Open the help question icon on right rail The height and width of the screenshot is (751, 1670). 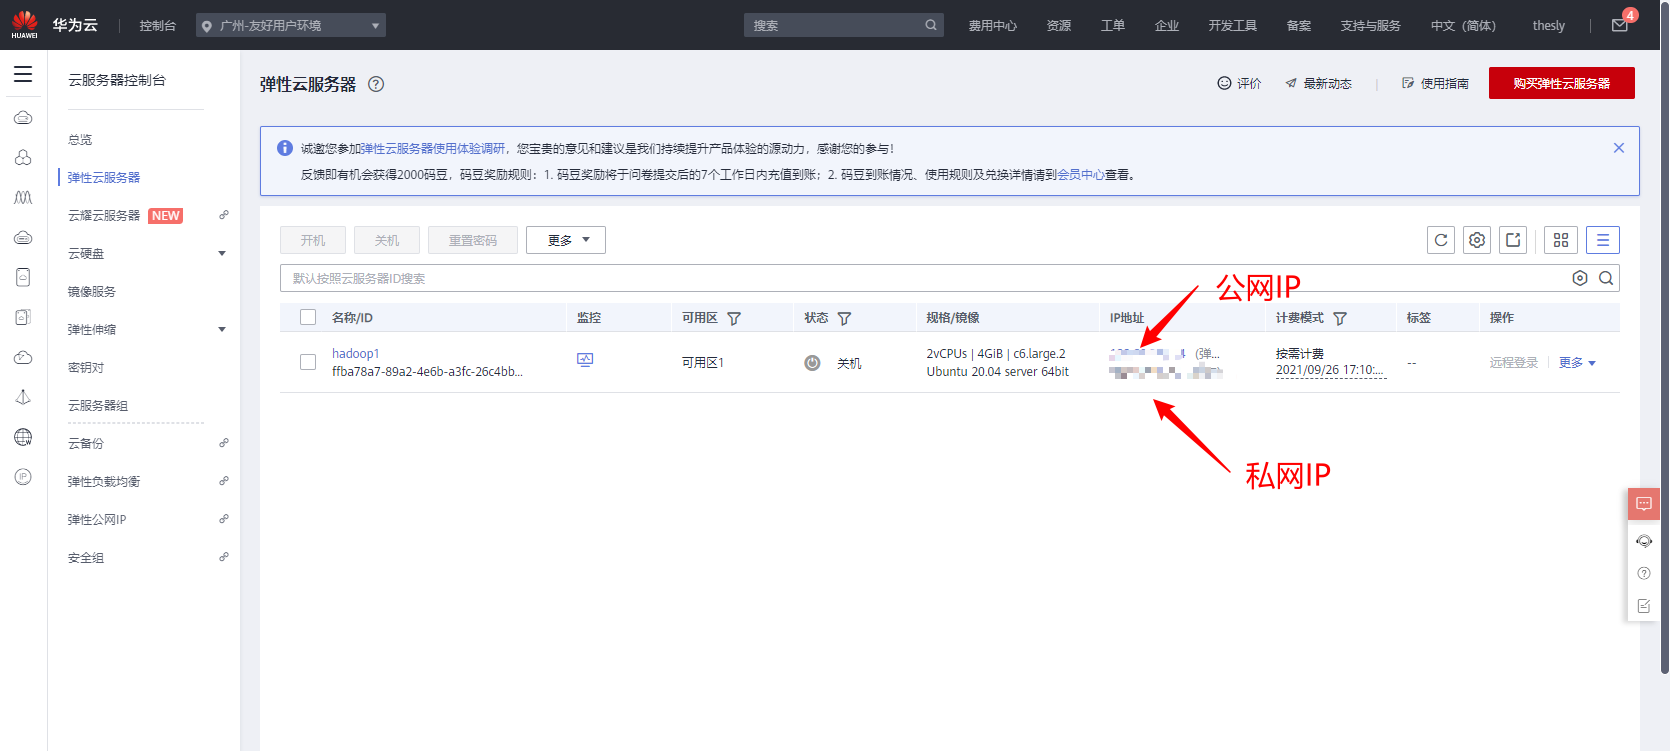pyautogui.click(x=1644, y=573)
